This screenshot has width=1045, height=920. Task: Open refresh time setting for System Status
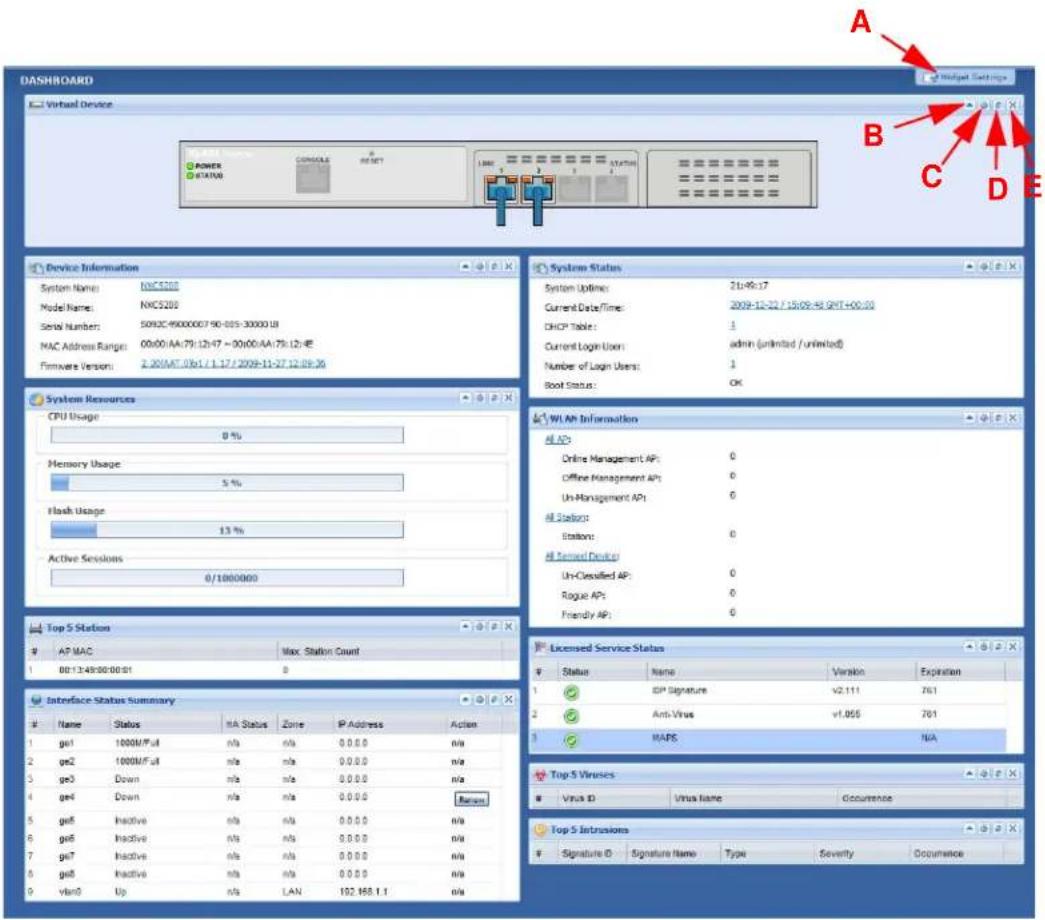(x=984, y=267)
